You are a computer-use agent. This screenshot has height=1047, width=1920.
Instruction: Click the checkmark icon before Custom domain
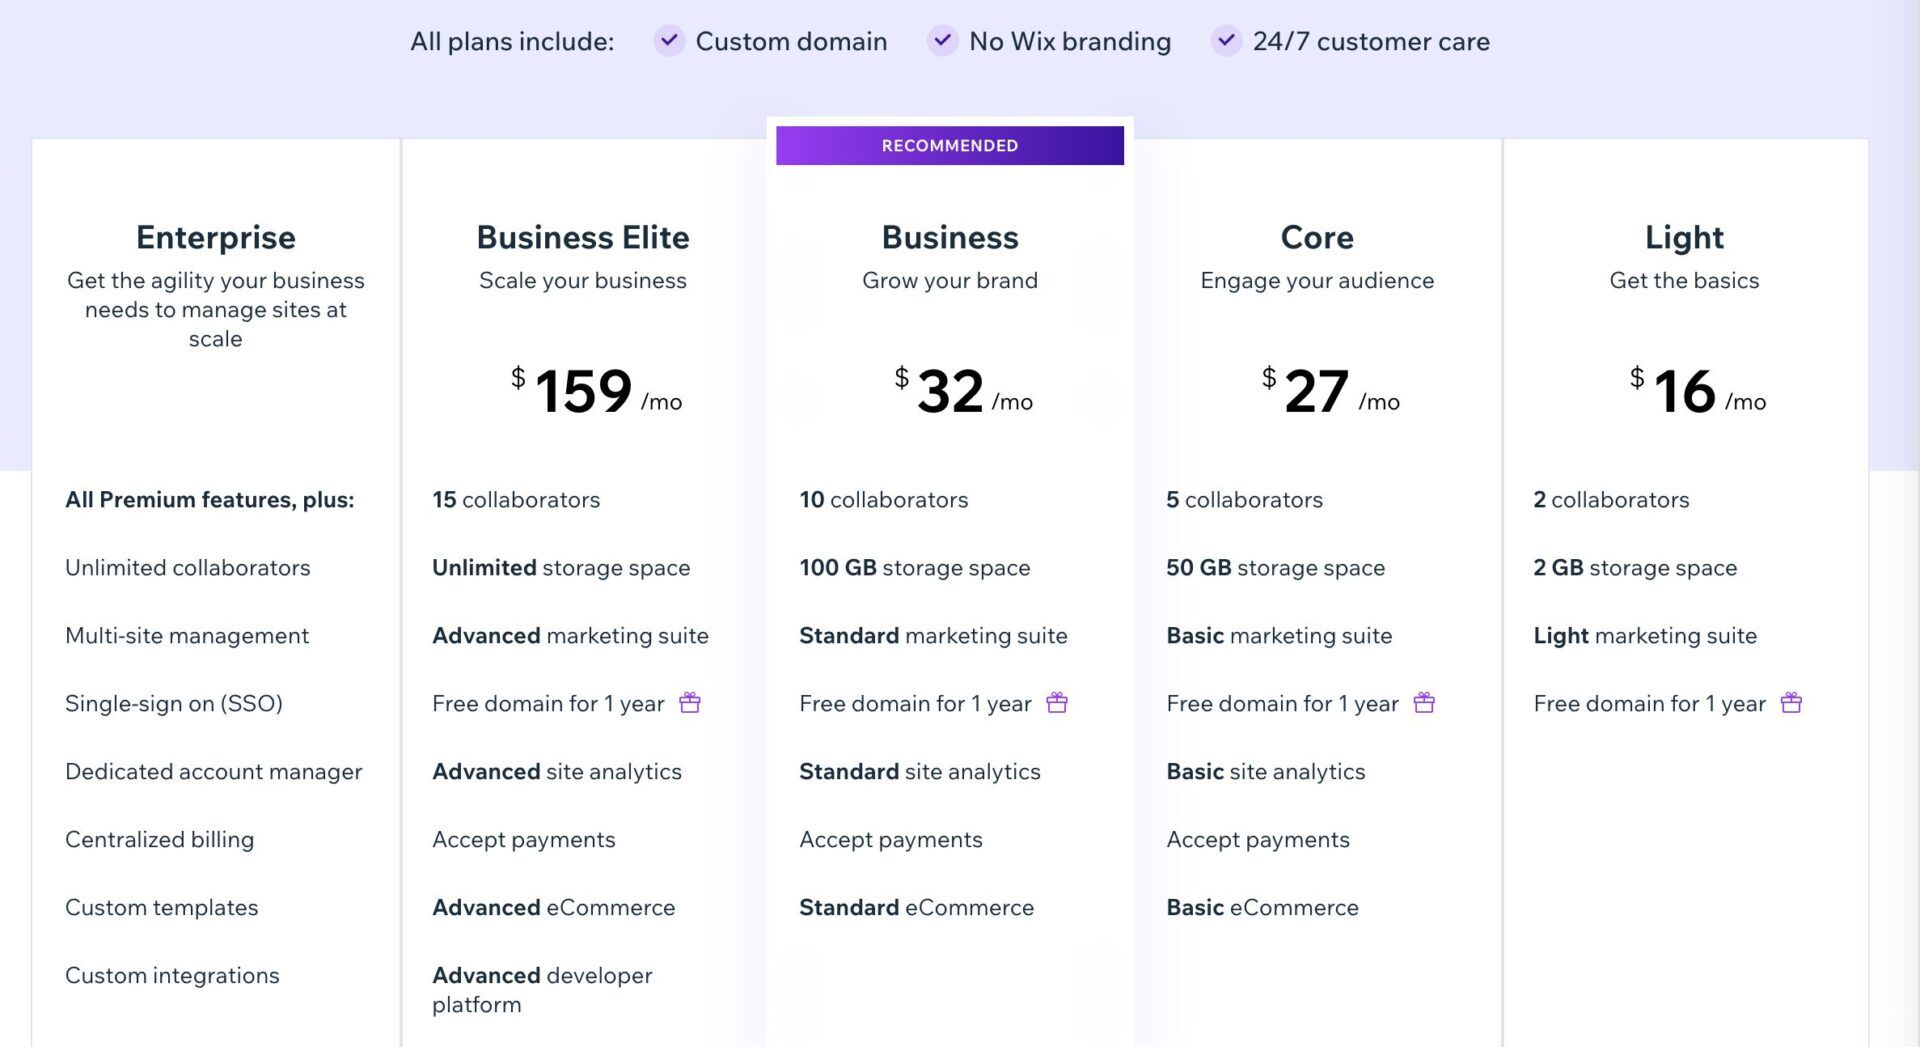[668, 41]
